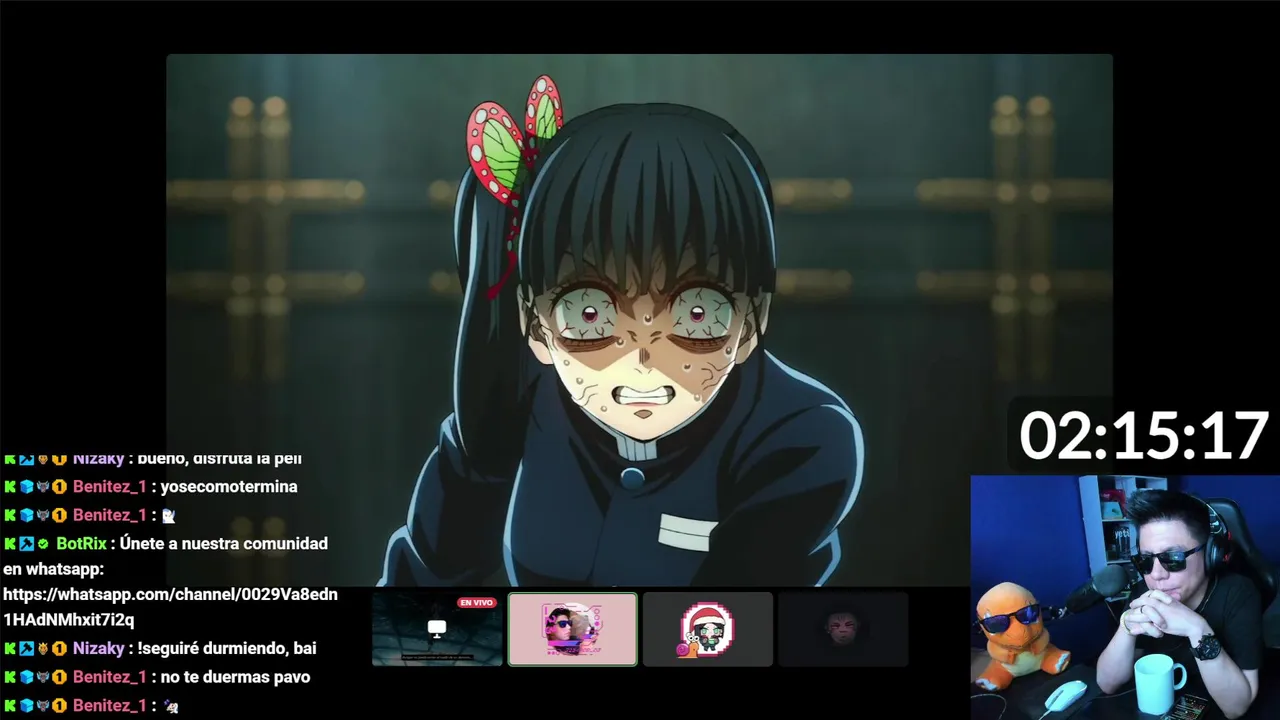Click the hammer moderator badge beside BotRix
This screenshot has width=1280, height=720.
27,544
